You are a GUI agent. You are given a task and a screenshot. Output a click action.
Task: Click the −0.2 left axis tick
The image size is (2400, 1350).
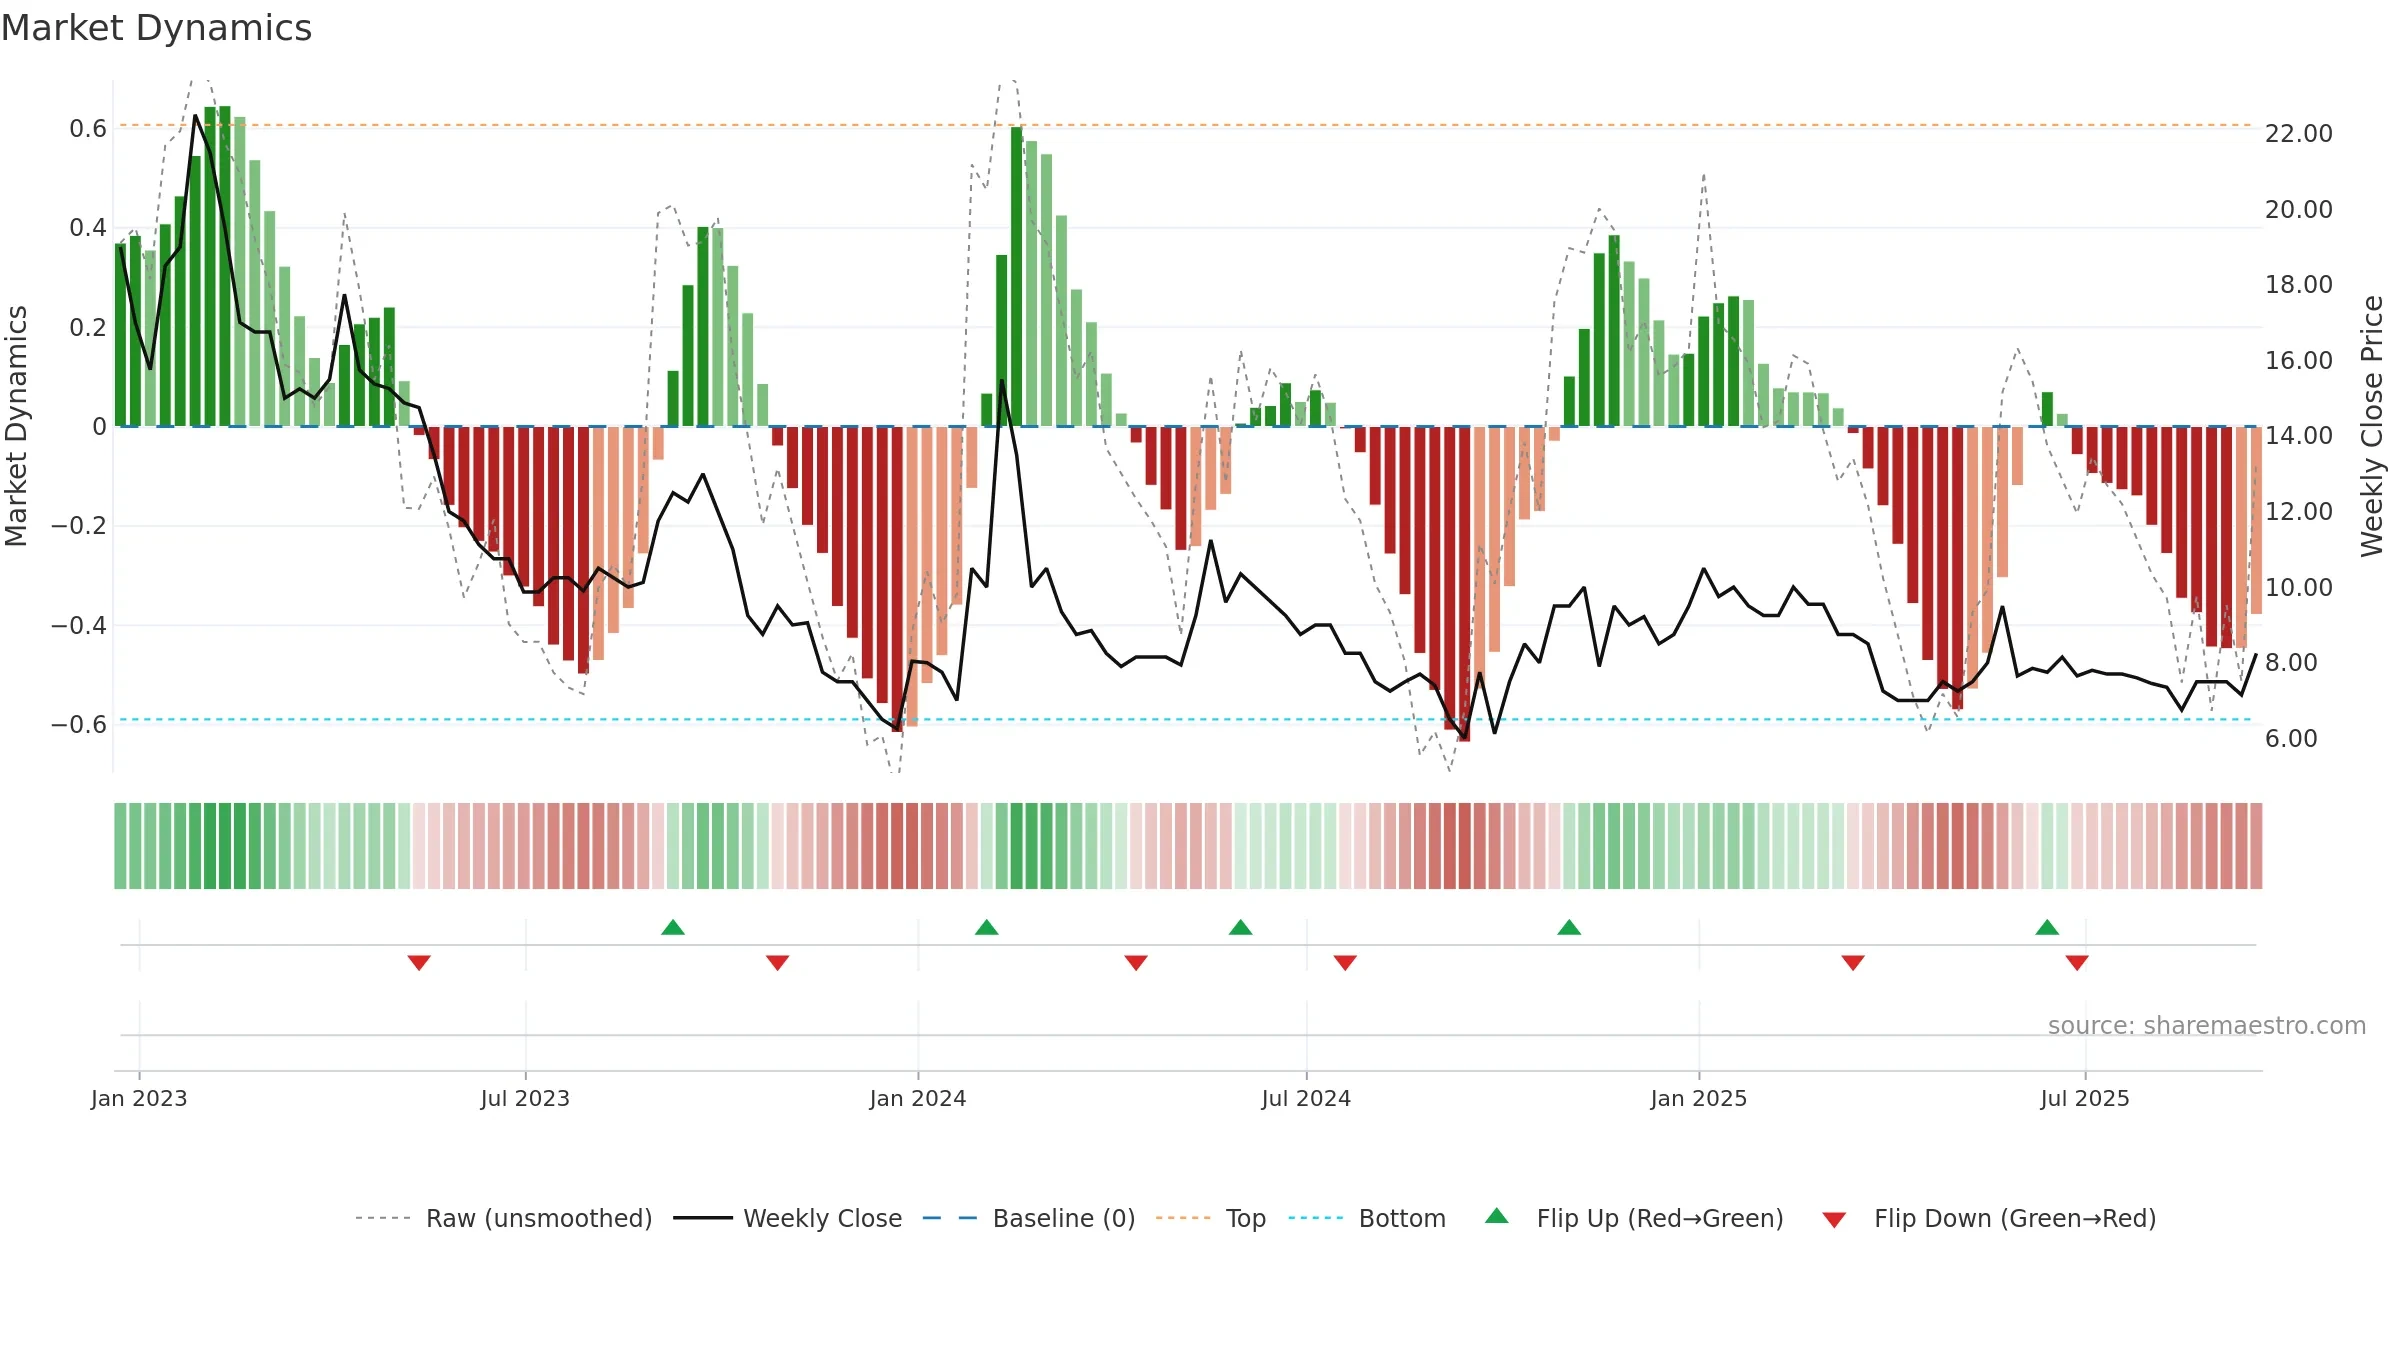click(79, 526)
